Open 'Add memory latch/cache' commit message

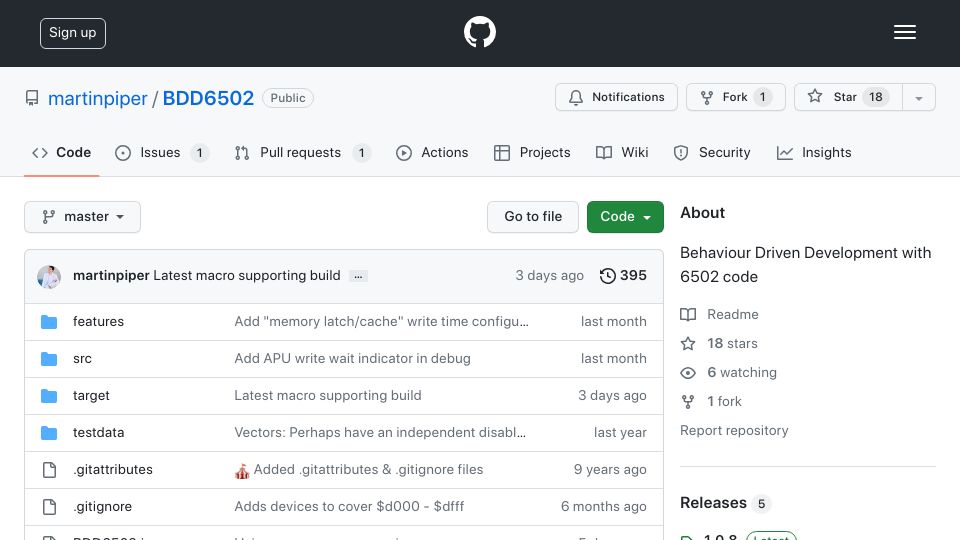pyautogui.click(x=381, y=322)
